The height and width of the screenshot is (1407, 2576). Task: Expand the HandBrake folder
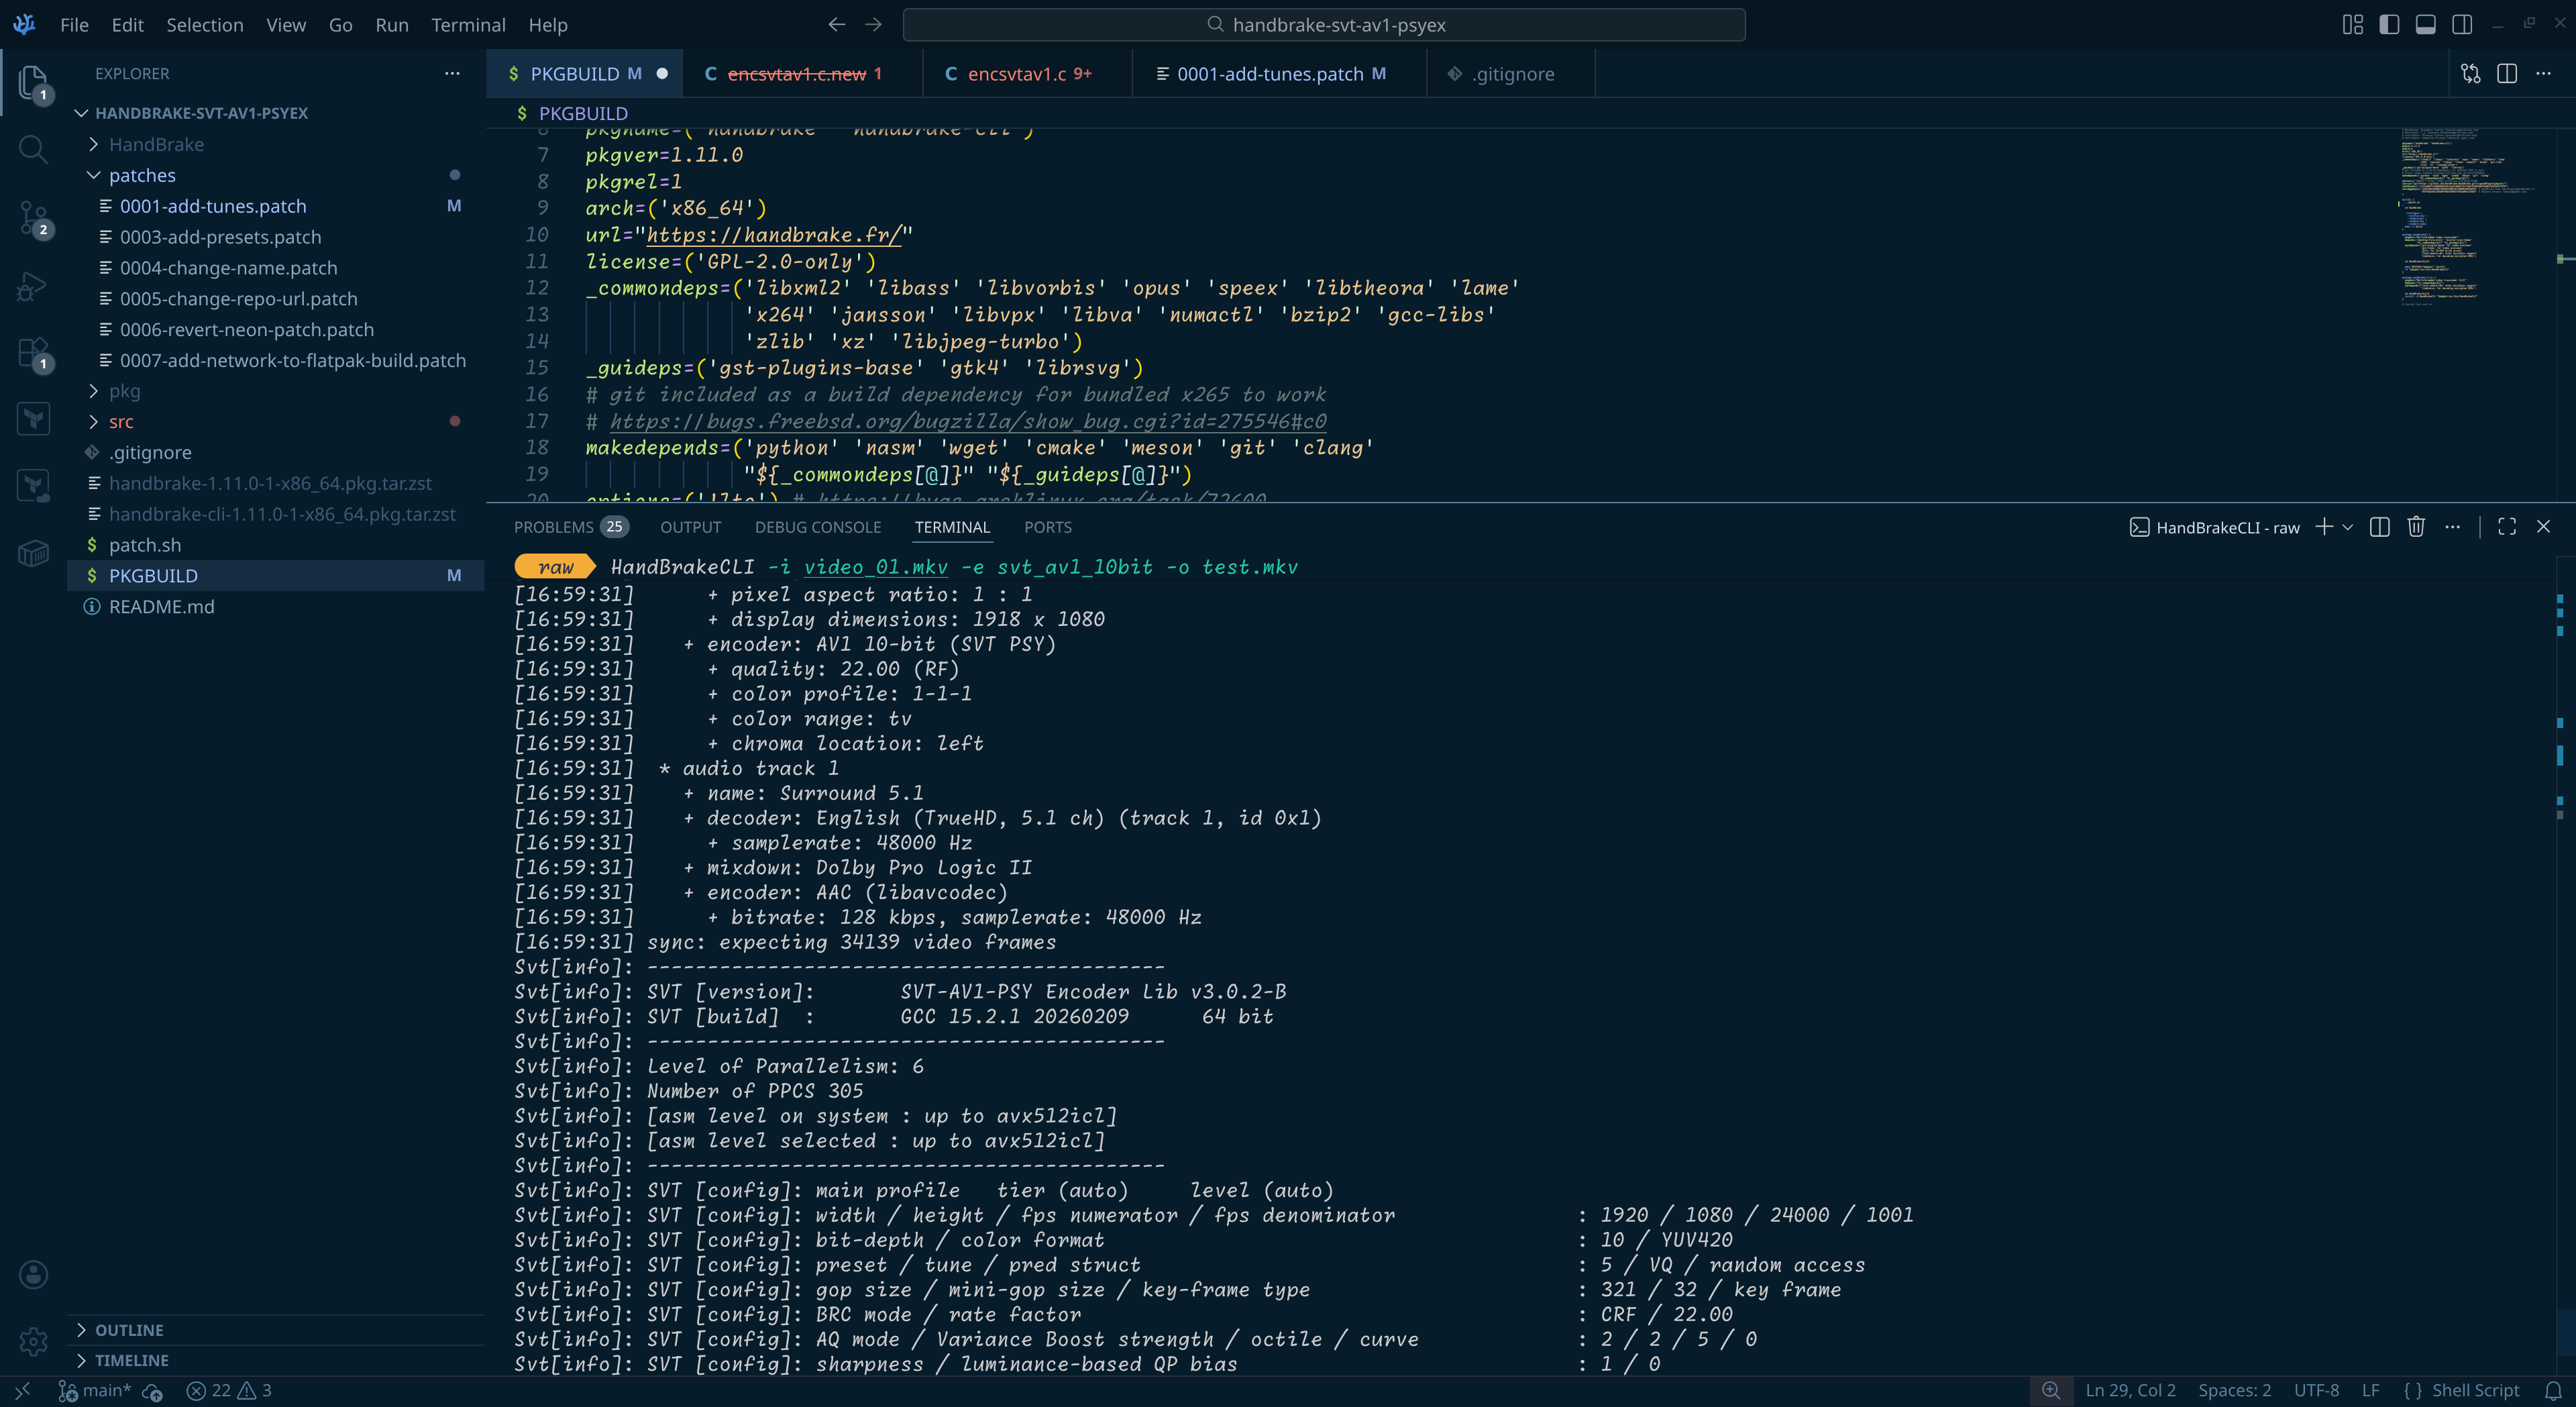[155, 144]
